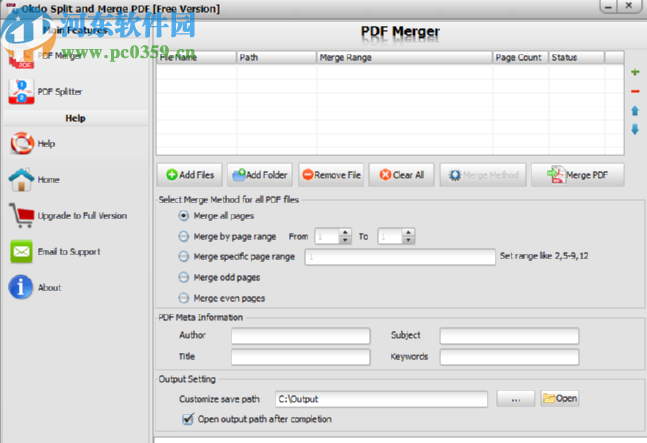Open the Help lifebuoy icon
The image size is (647, 443).
point(21,144)
